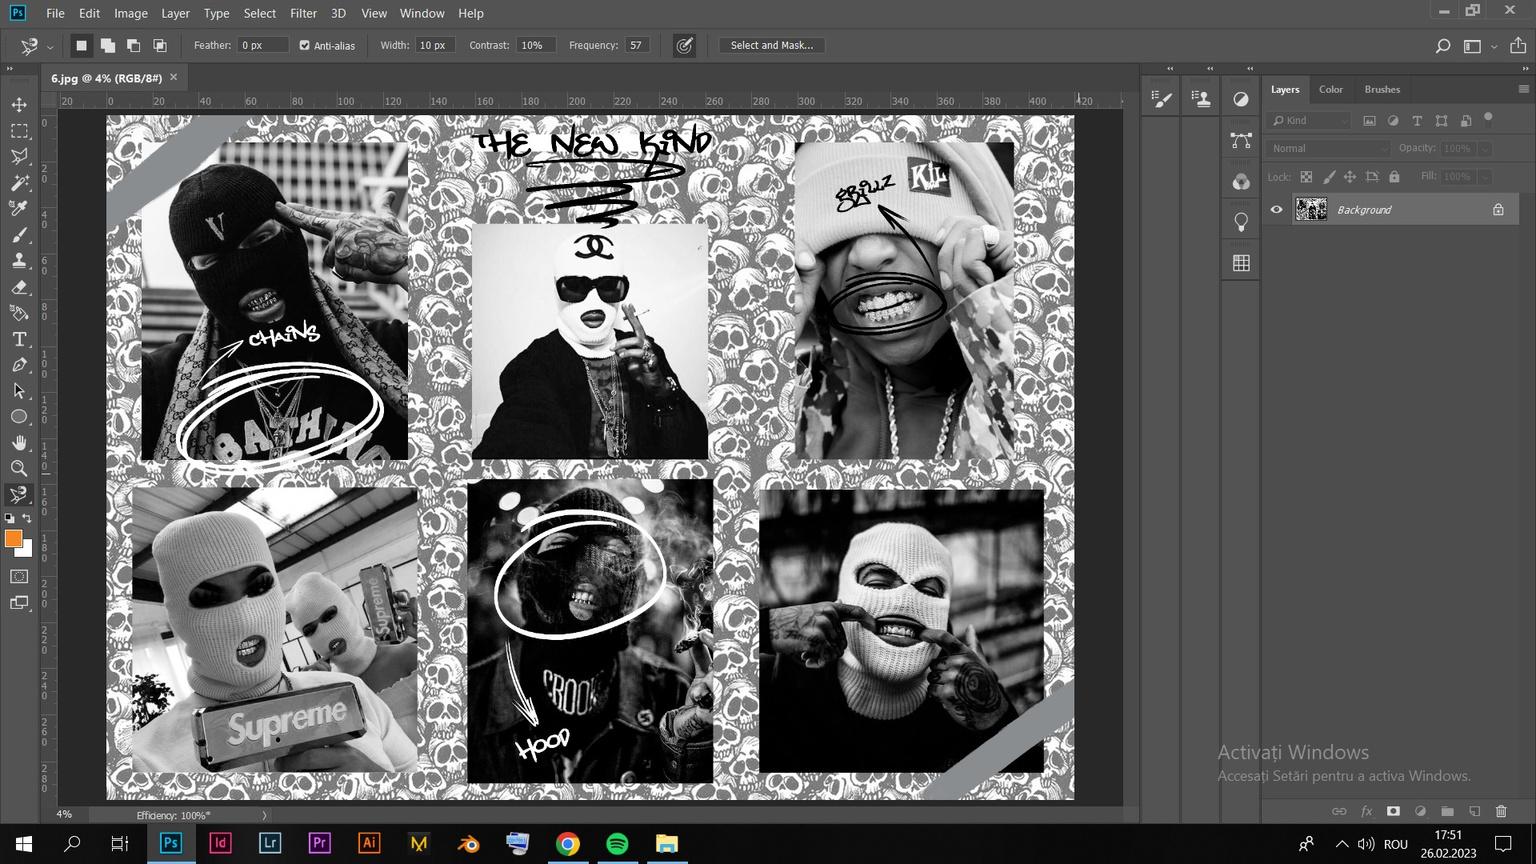Toggle type layer filter in Layers panel
Viewport: 1536px width, 864px height.
click(1417, 120)
